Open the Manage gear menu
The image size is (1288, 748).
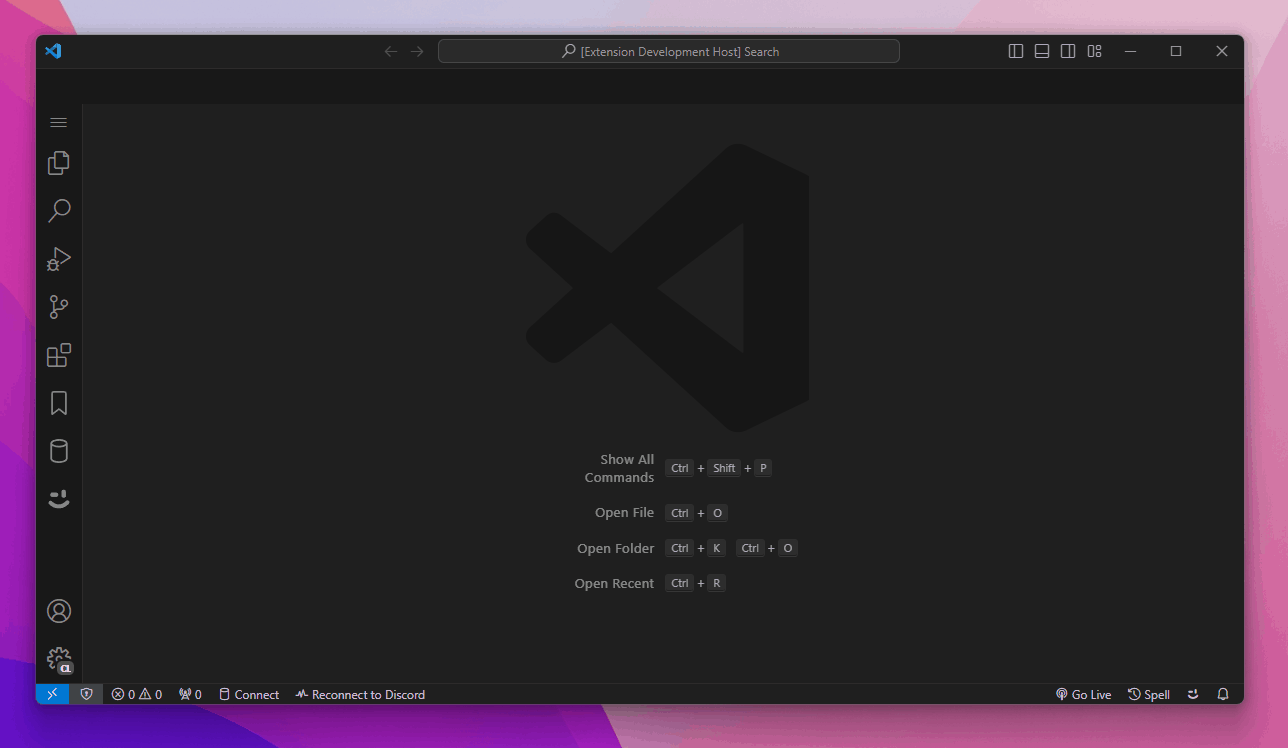click(x=59, y=659)
